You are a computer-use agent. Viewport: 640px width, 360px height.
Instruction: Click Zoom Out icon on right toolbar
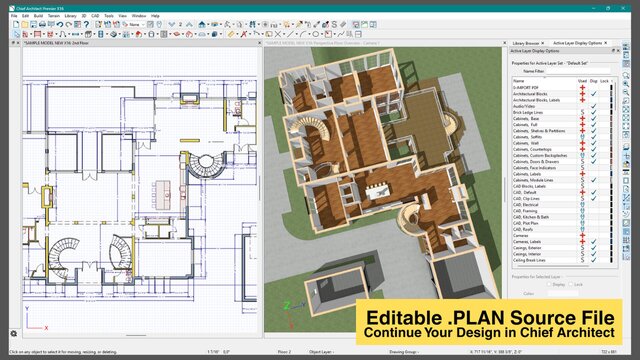pyautogui.click(x=626, y=92)
